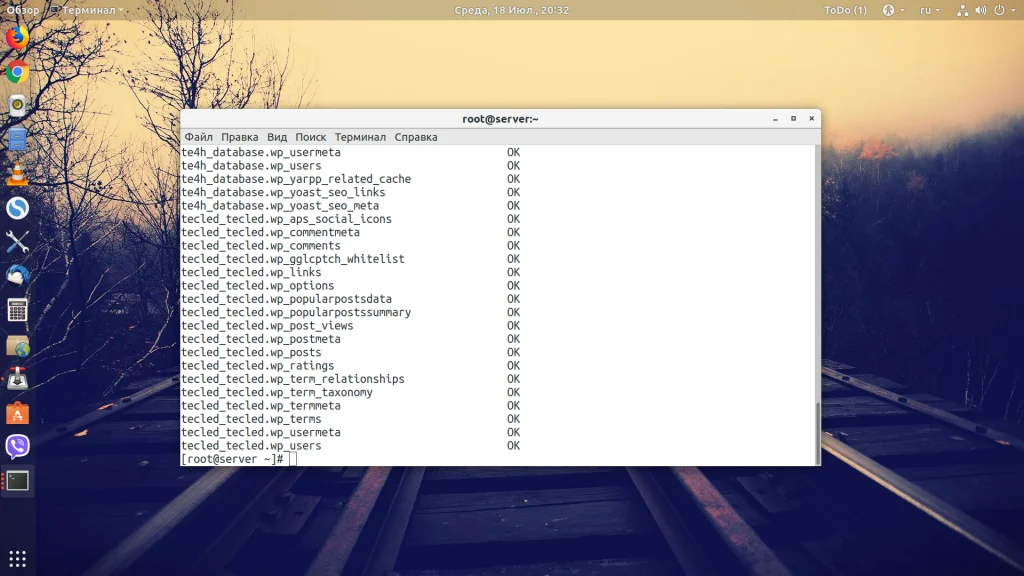Open the ToDo (1) indicator
1024x576 pixels.
(845, 10)
